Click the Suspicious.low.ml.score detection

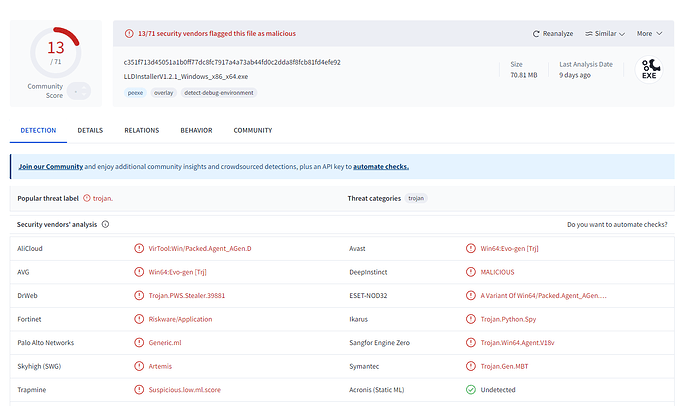tap(184, 390)
